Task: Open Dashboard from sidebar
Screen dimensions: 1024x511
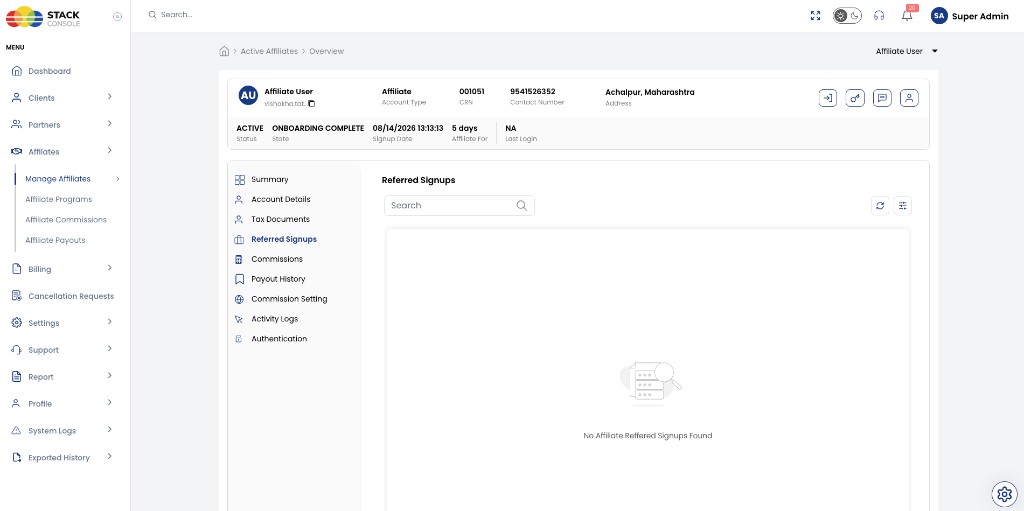Action: [50, 71]
